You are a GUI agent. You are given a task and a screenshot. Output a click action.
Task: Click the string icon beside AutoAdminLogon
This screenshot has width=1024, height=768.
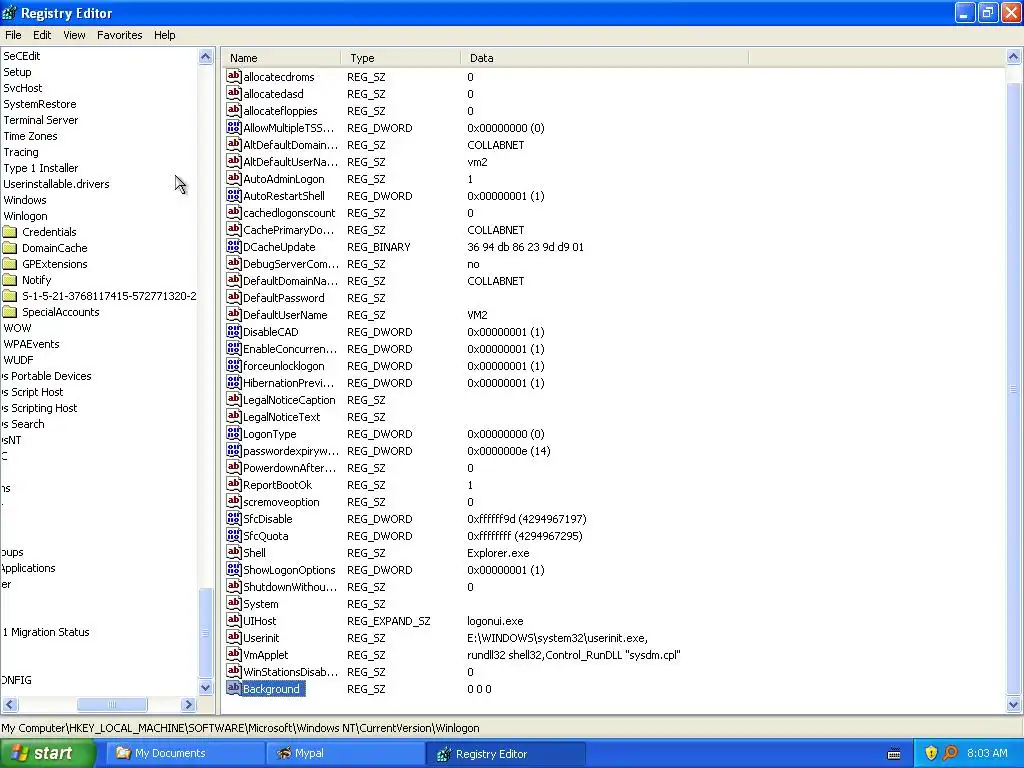point(234,178)
